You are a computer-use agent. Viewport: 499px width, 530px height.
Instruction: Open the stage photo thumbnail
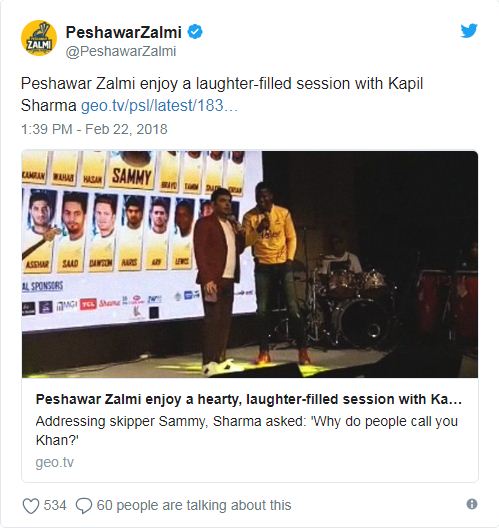[x=250, y=264]
